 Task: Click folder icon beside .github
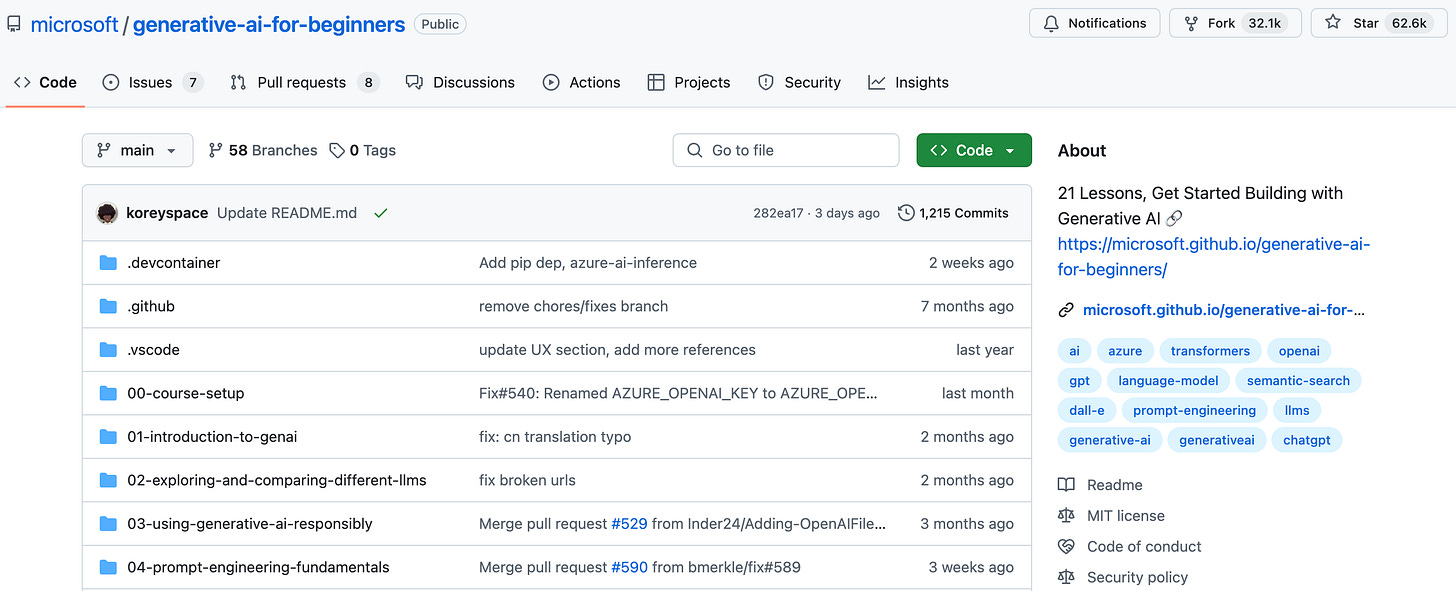pos(108,306)
